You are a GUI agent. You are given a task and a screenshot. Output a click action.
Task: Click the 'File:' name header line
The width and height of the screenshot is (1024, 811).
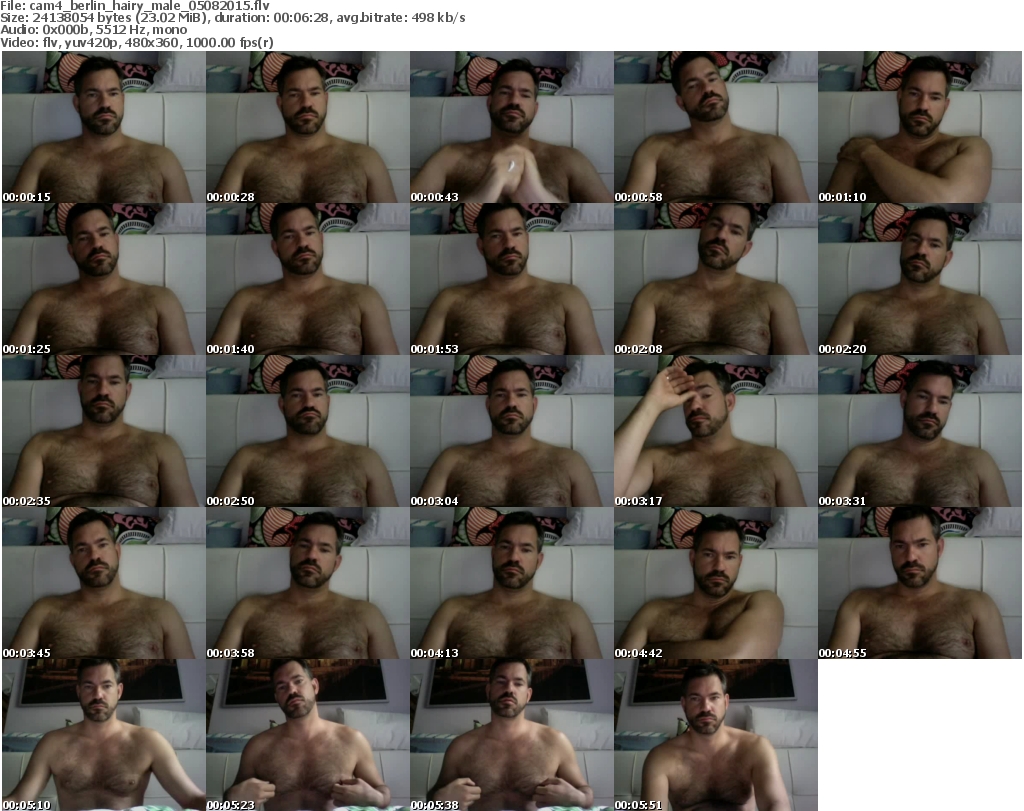[x=135, y=6]
